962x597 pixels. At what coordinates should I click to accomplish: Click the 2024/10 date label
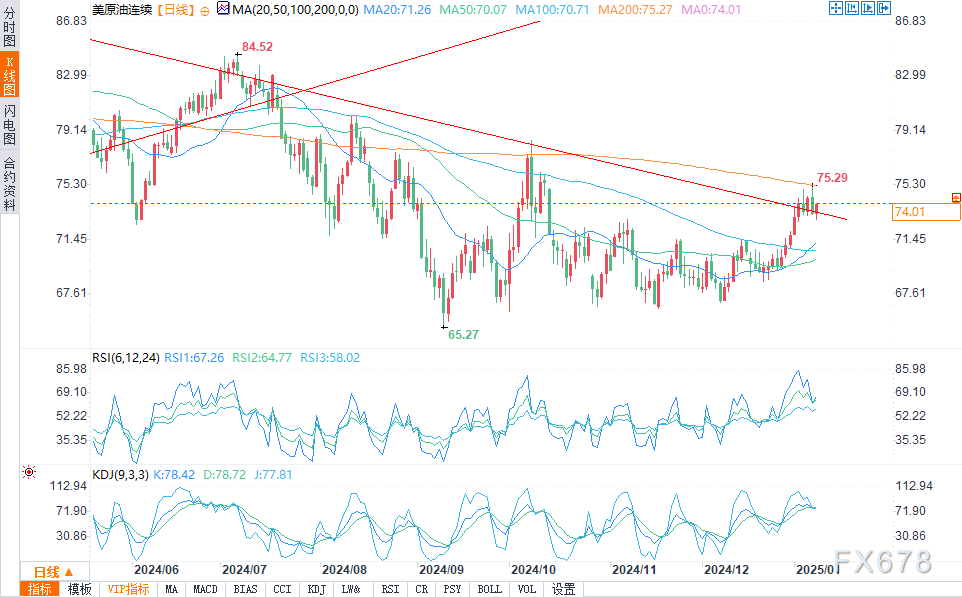533,569
